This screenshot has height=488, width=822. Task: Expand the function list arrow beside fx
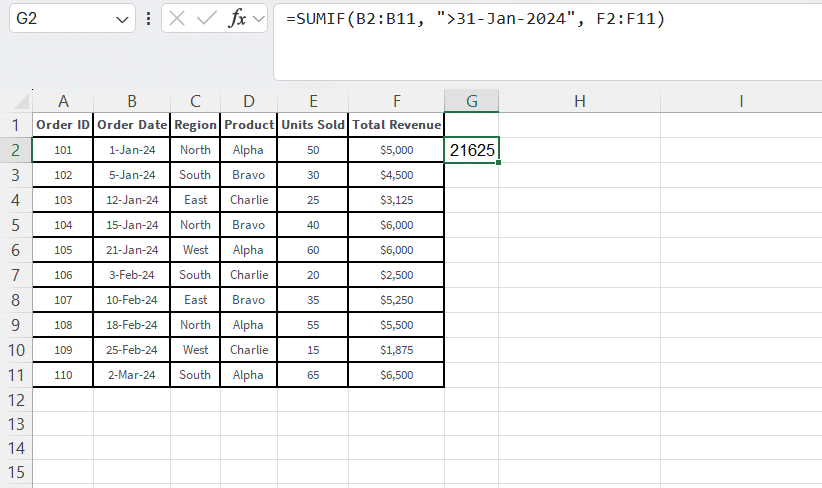click(258, 19)
